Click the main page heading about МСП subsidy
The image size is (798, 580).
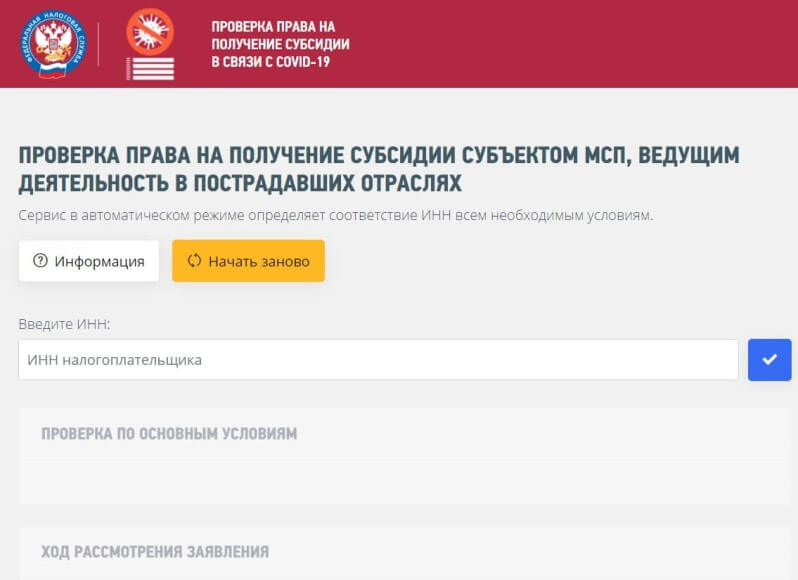tap(379, 169)
